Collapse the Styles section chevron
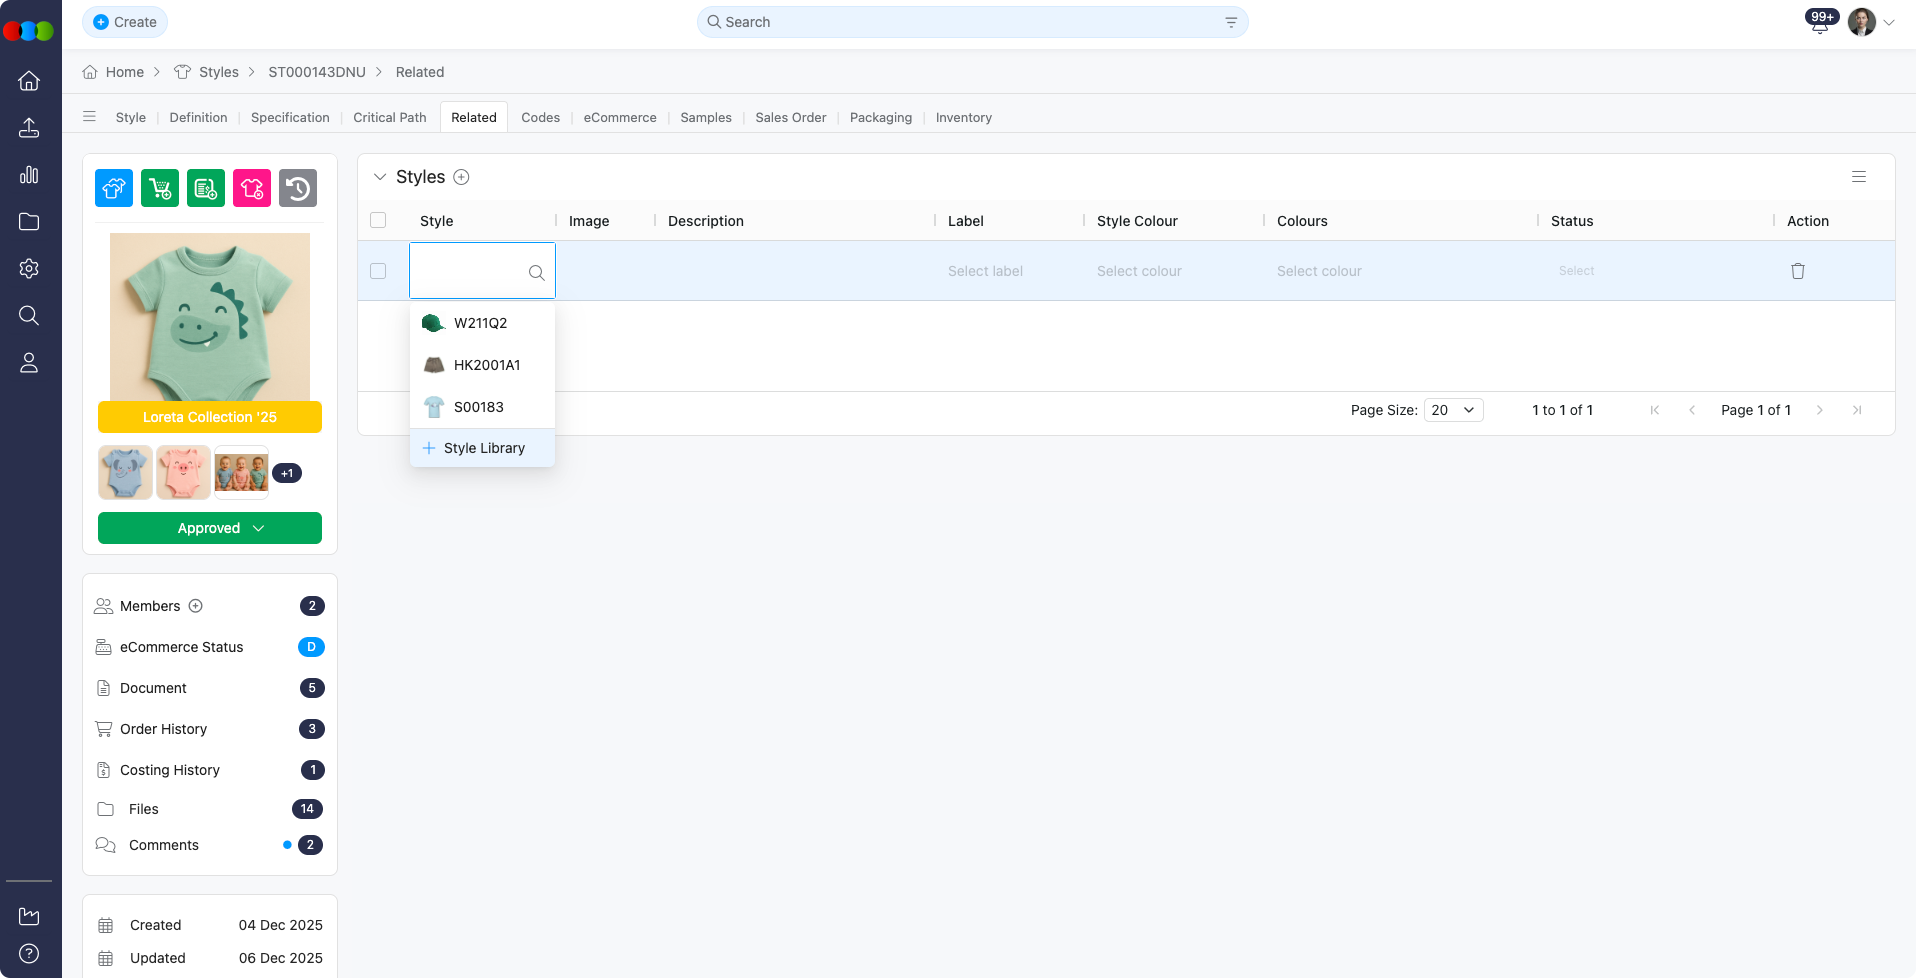The image size is (1916, 978). pyautogui.click(x=380, y=176)
